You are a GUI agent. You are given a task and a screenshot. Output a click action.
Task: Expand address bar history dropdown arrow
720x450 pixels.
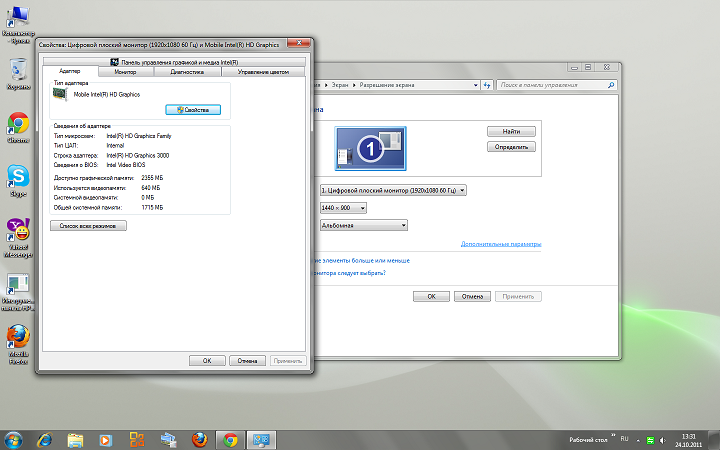click(476, 85)
